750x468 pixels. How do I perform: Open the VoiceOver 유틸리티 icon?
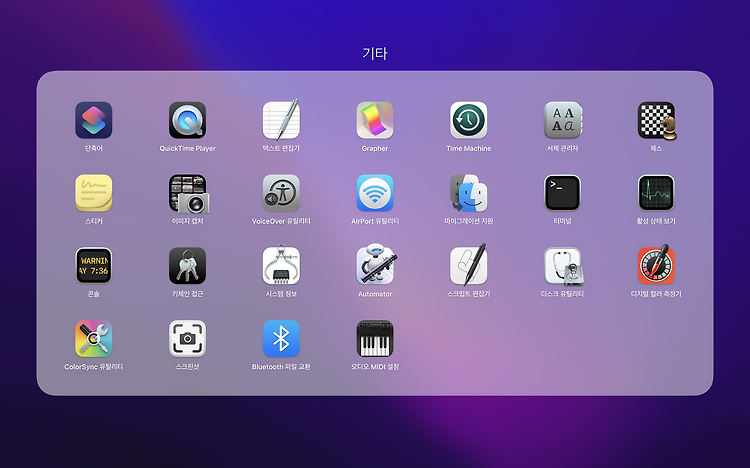click(281, 193)
